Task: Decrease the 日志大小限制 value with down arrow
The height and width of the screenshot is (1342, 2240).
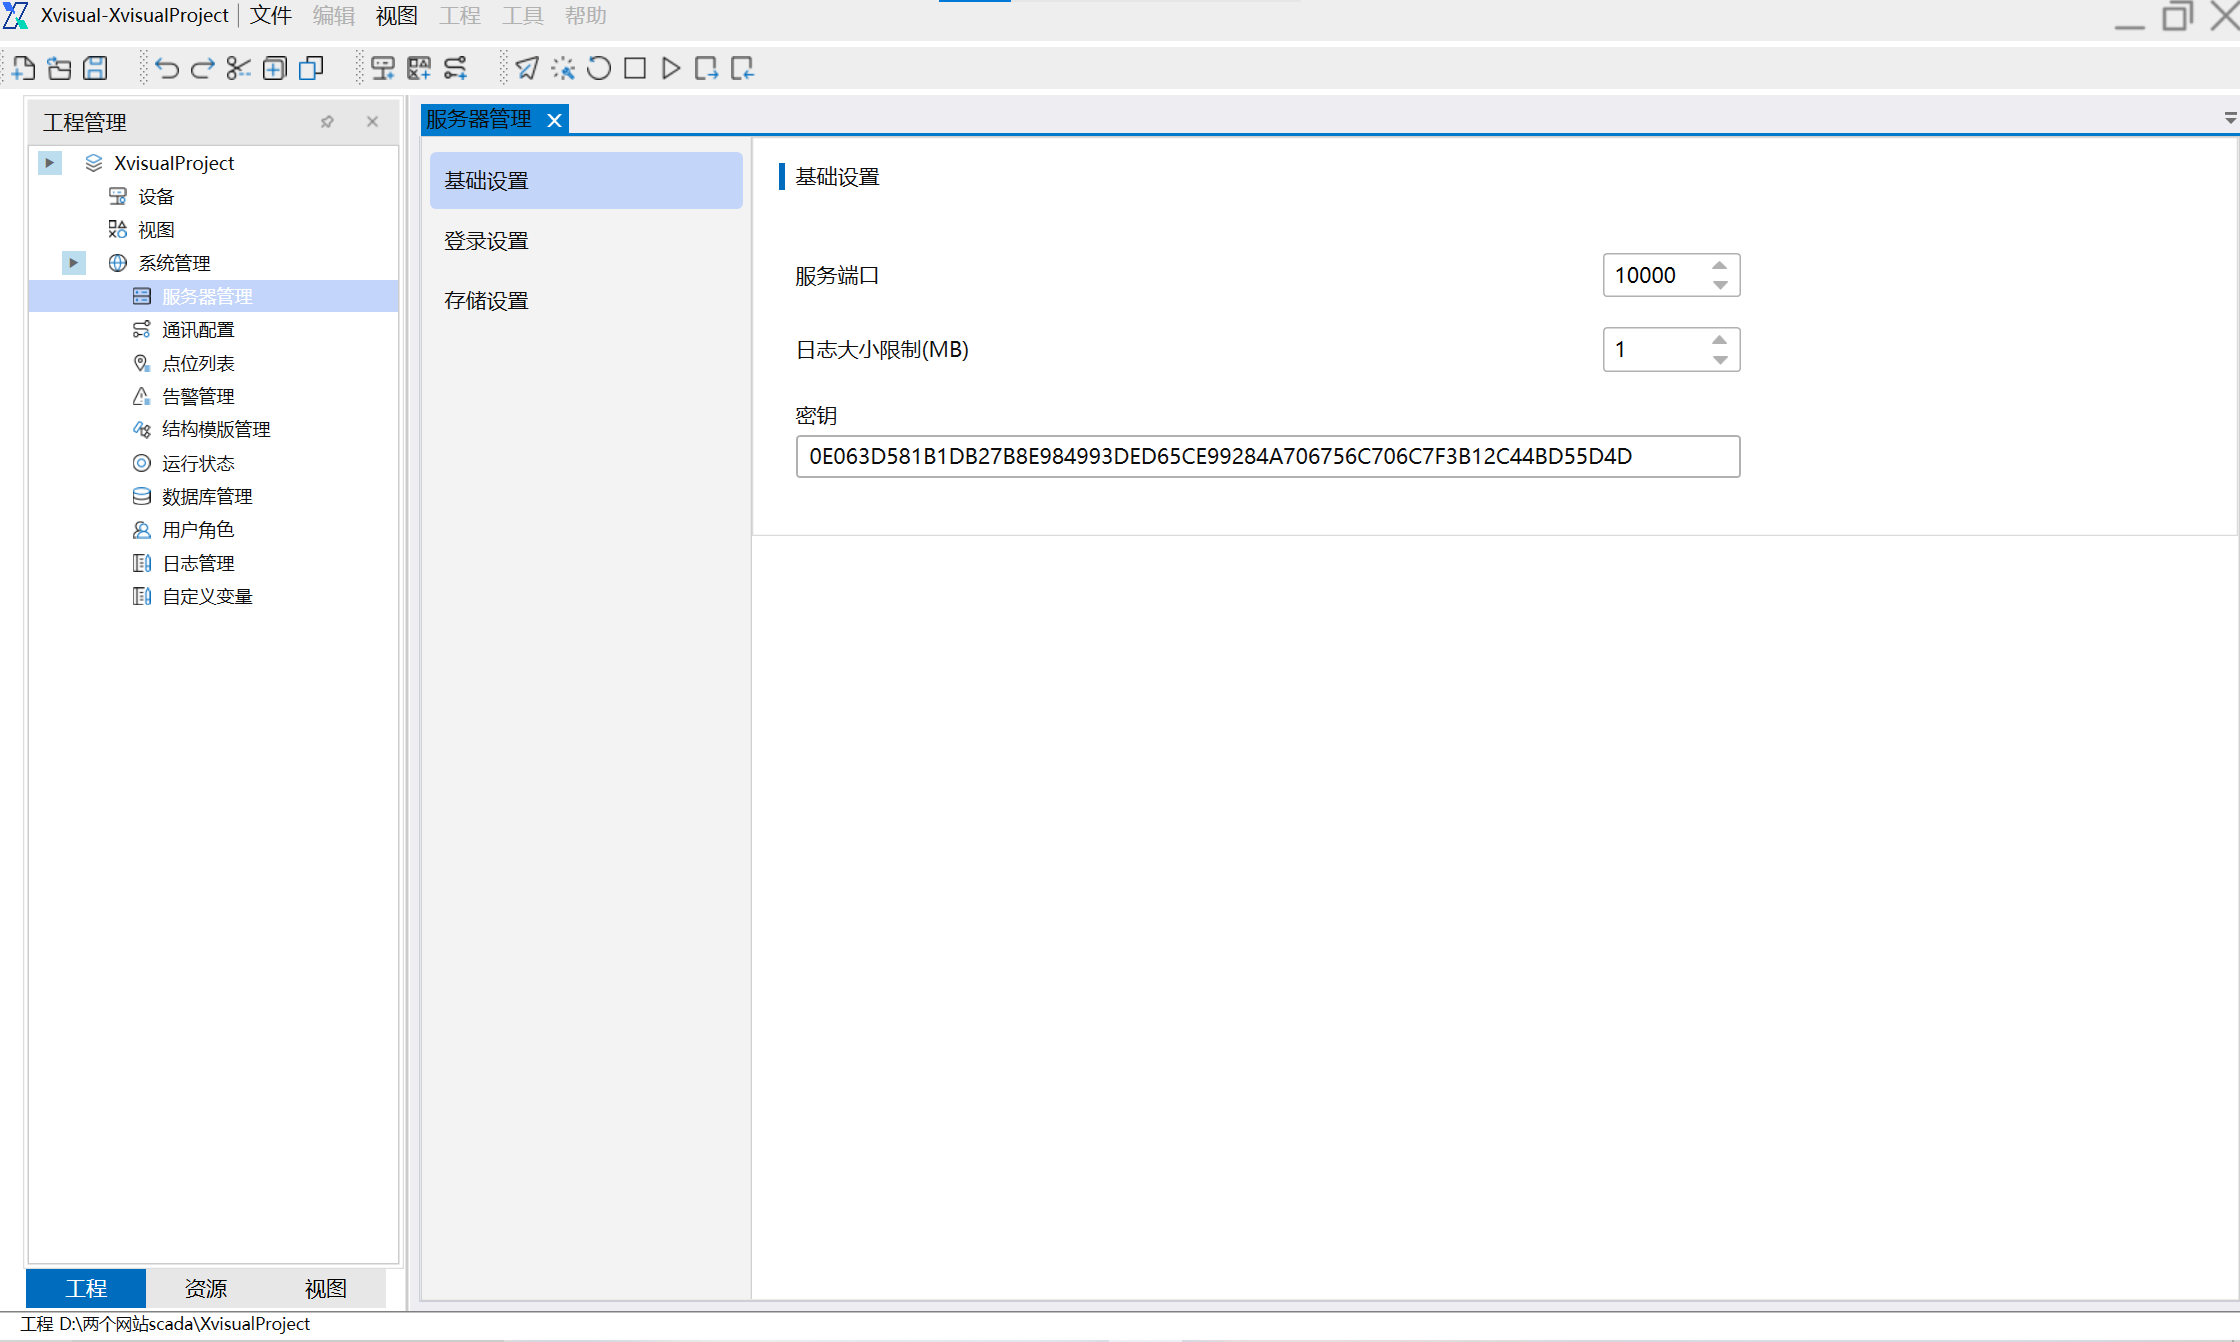Action: pos(1719,359)
